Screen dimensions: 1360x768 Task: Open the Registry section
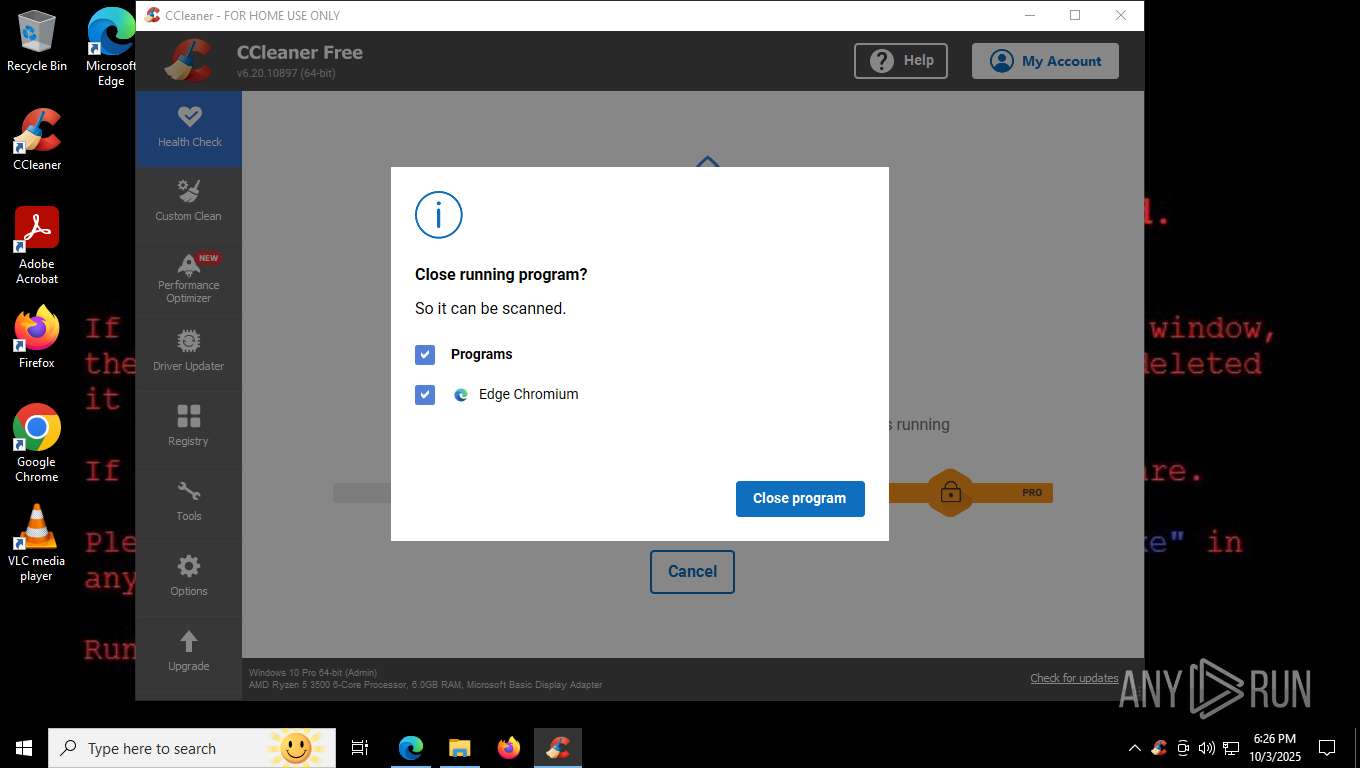(189, 428)
